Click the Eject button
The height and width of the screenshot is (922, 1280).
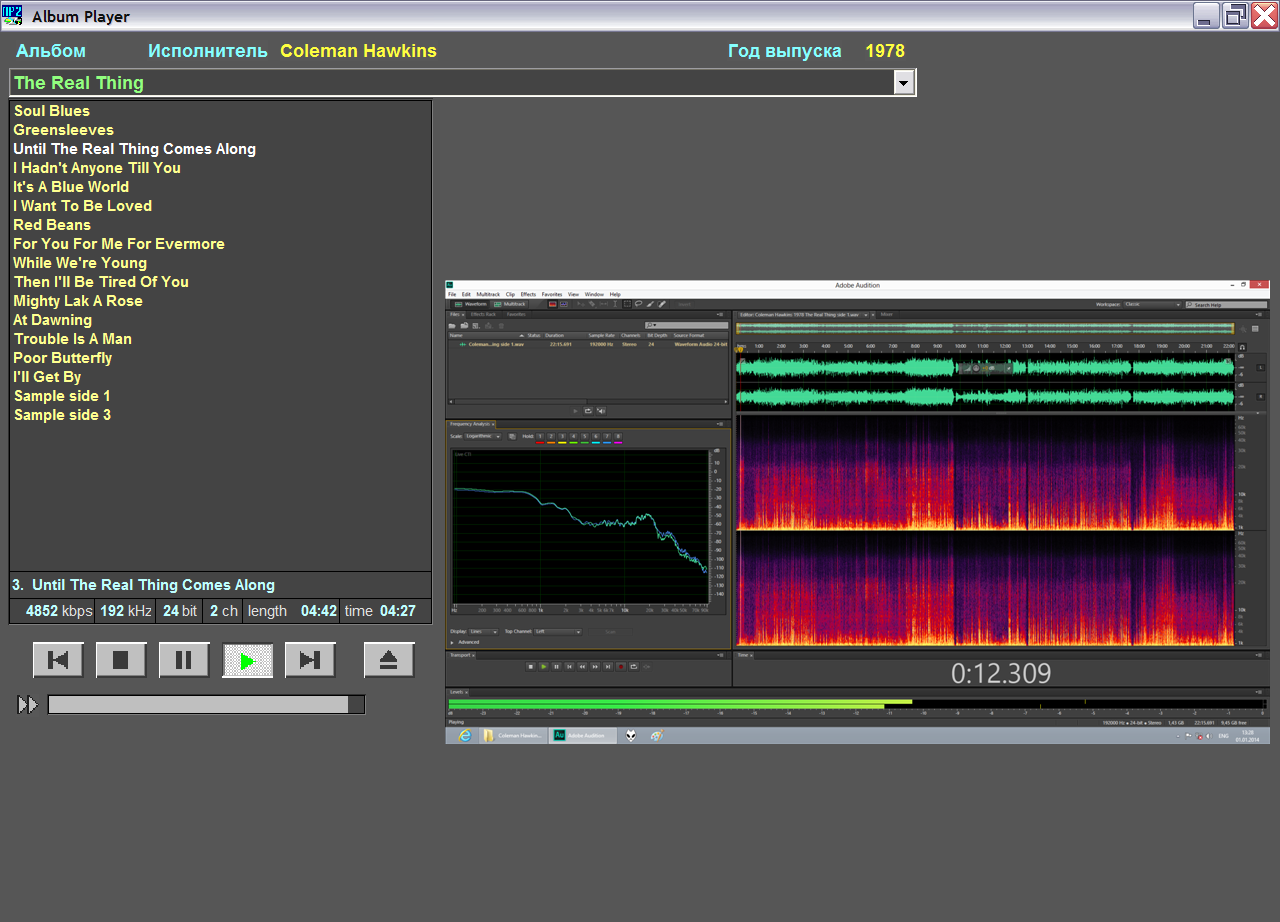coord(389,660)
